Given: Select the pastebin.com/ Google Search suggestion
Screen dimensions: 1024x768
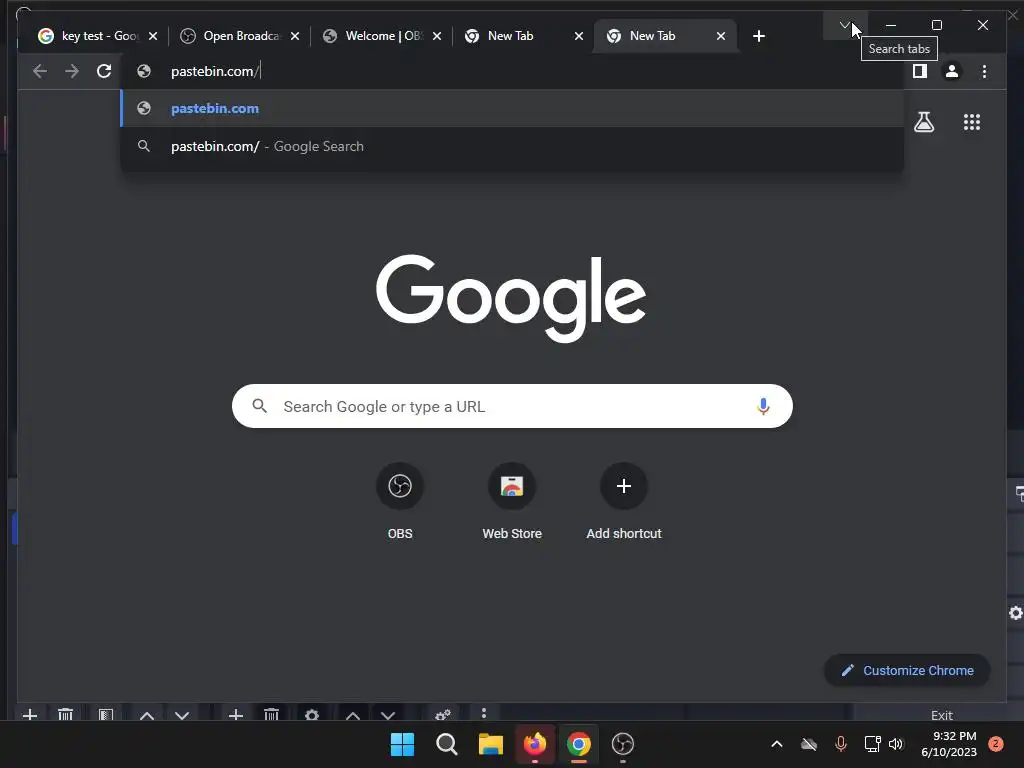Looking at the screenshot, I should (x=512, y=146).
